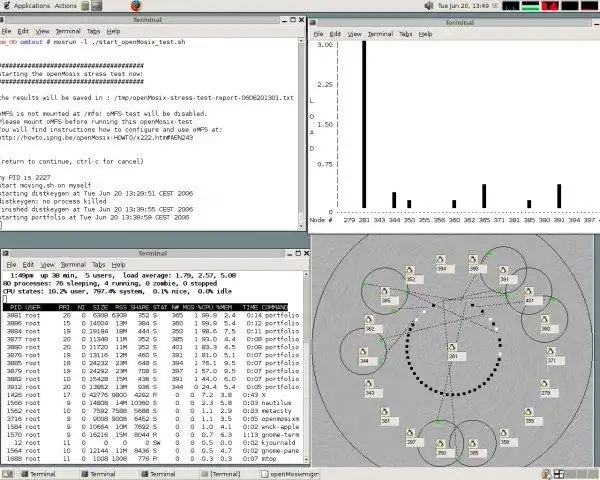Click scroll-up arrow in bottom-left Terminal

click(x=306, y=275)
